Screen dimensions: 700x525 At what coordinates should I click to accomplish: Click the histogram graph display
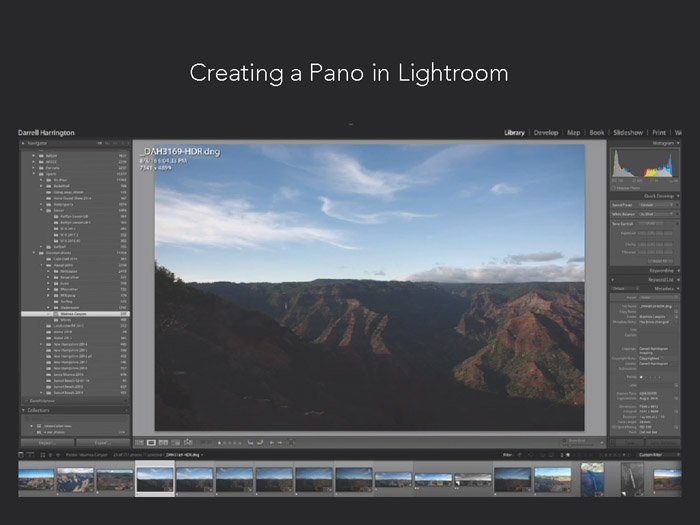tap(643, 164)
